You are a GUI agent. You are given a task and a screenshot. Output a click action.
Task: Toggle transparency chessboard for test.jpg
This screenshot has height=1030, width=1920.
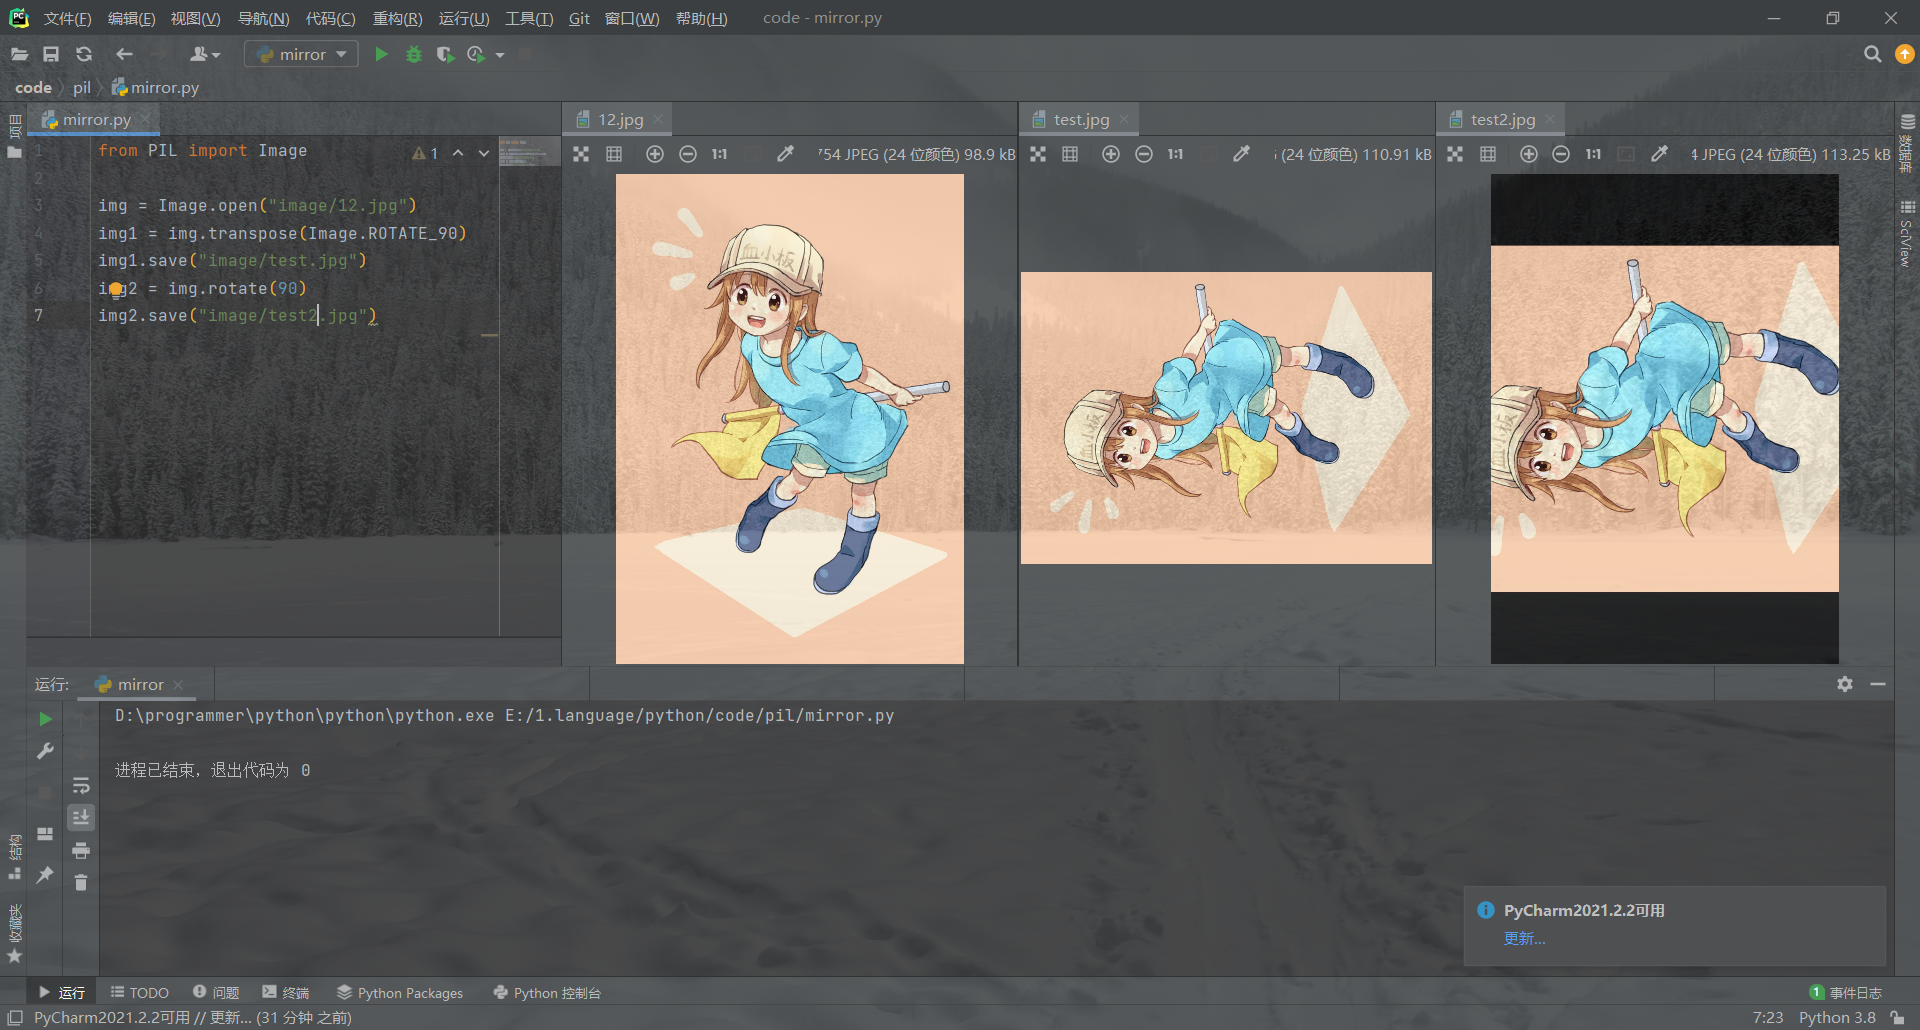(1038, 154)
